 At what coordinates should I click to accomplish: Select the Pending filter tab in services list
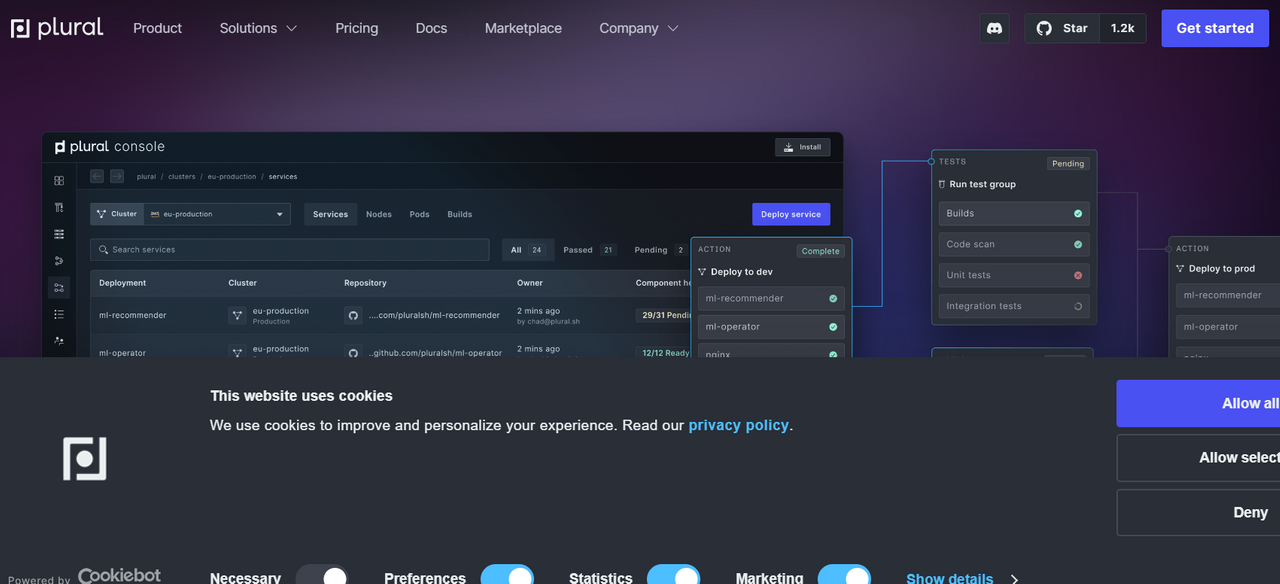pyautogui.click(x=660, y=250)
